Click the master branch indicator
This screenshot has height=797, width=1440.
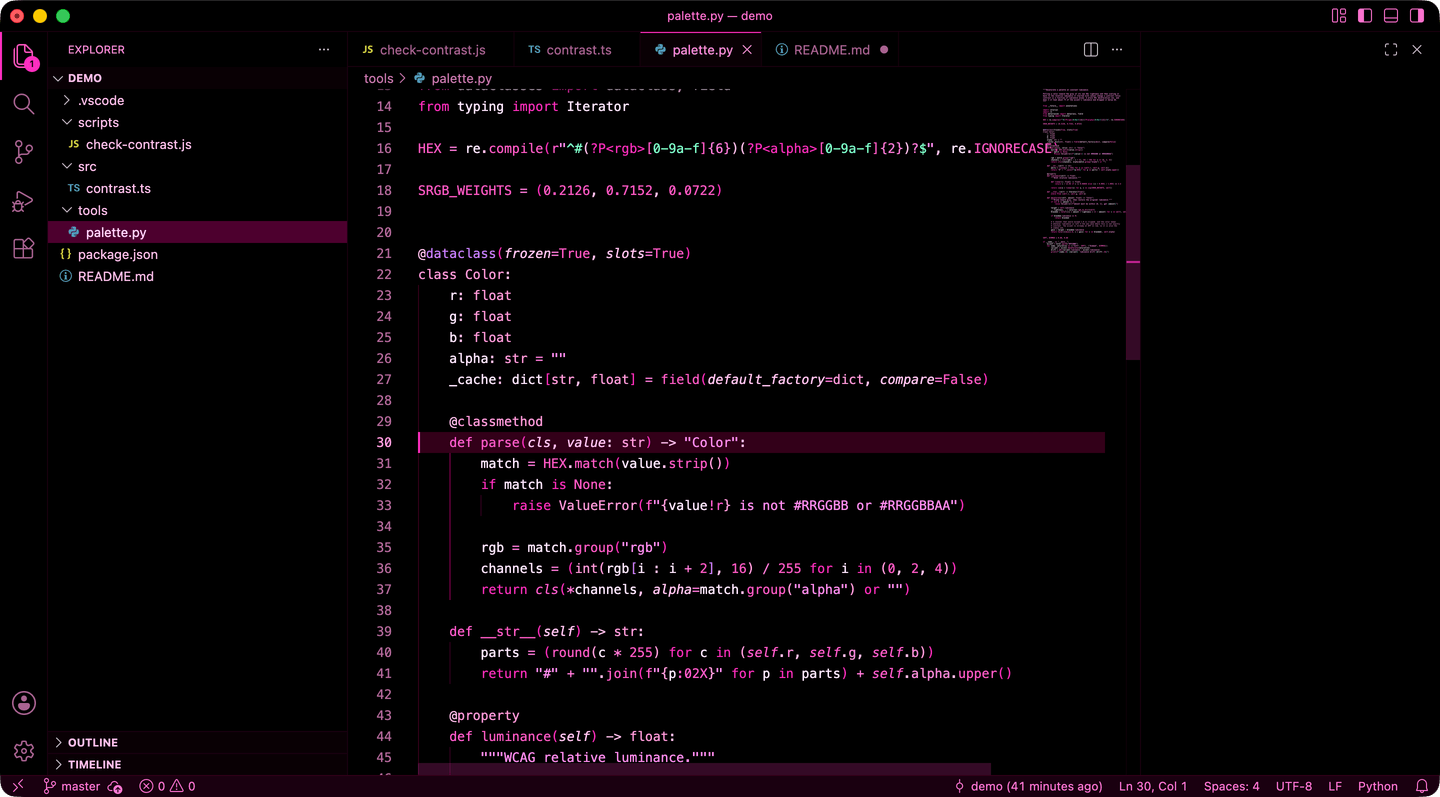[71, 786]
